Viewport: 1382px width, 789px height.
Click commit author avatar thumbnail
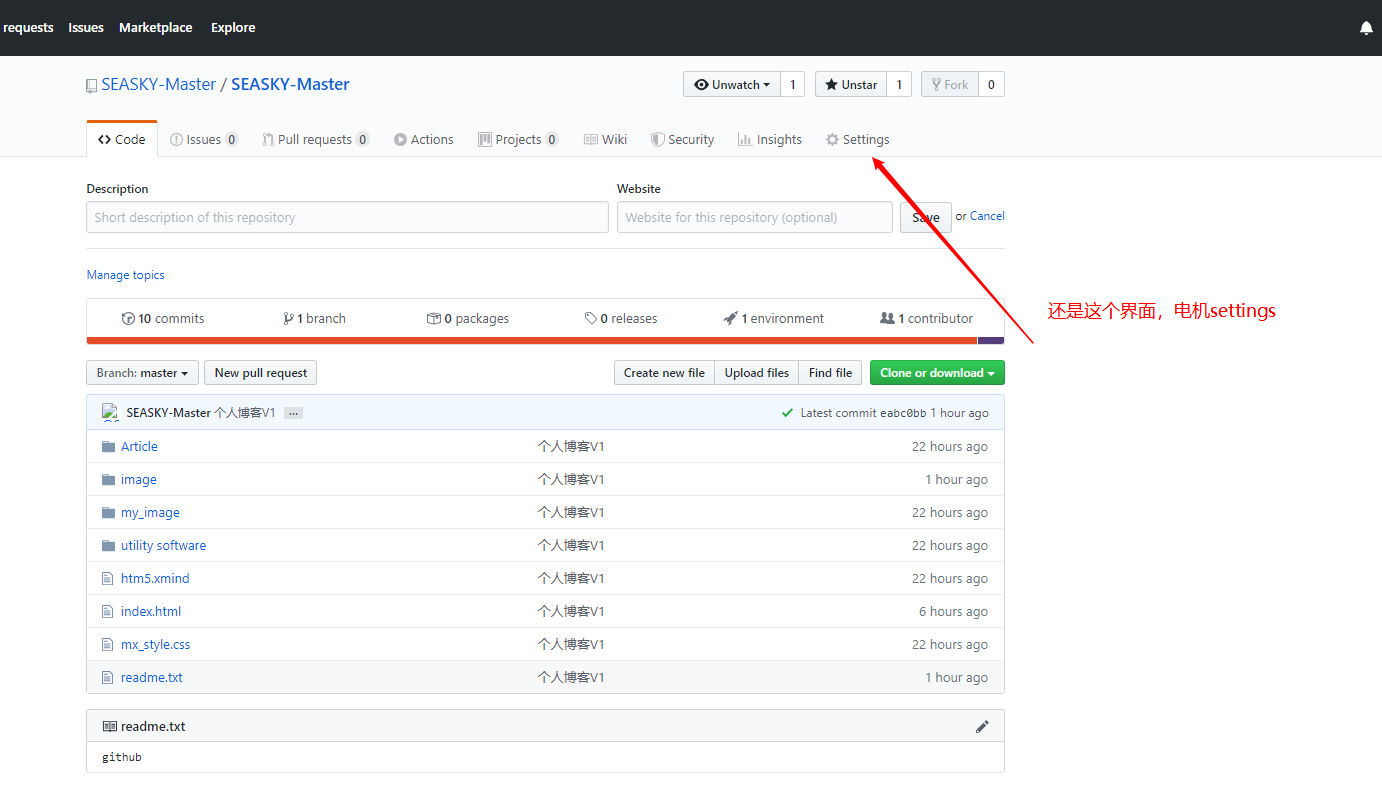click(110, 413)
